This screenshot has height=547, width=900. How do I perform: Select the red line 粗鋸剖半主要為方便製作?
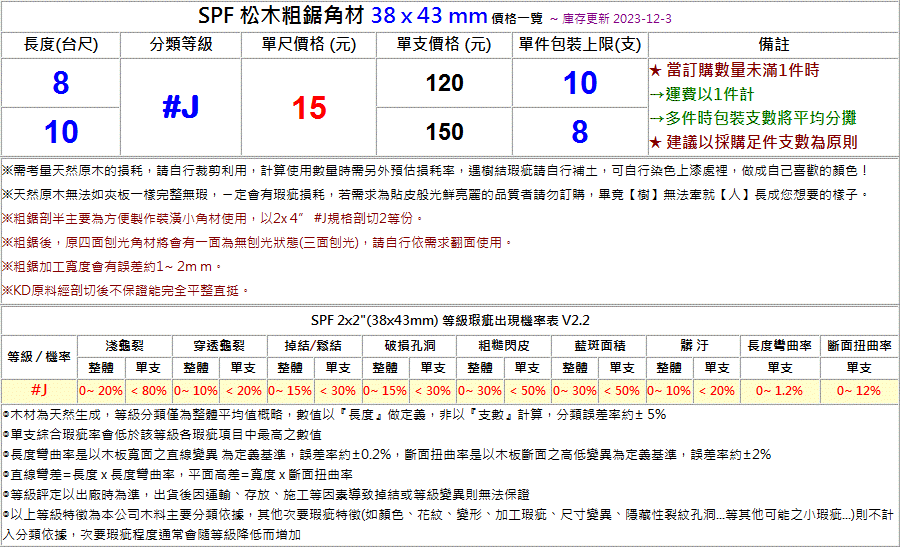[x=213, y=218]
